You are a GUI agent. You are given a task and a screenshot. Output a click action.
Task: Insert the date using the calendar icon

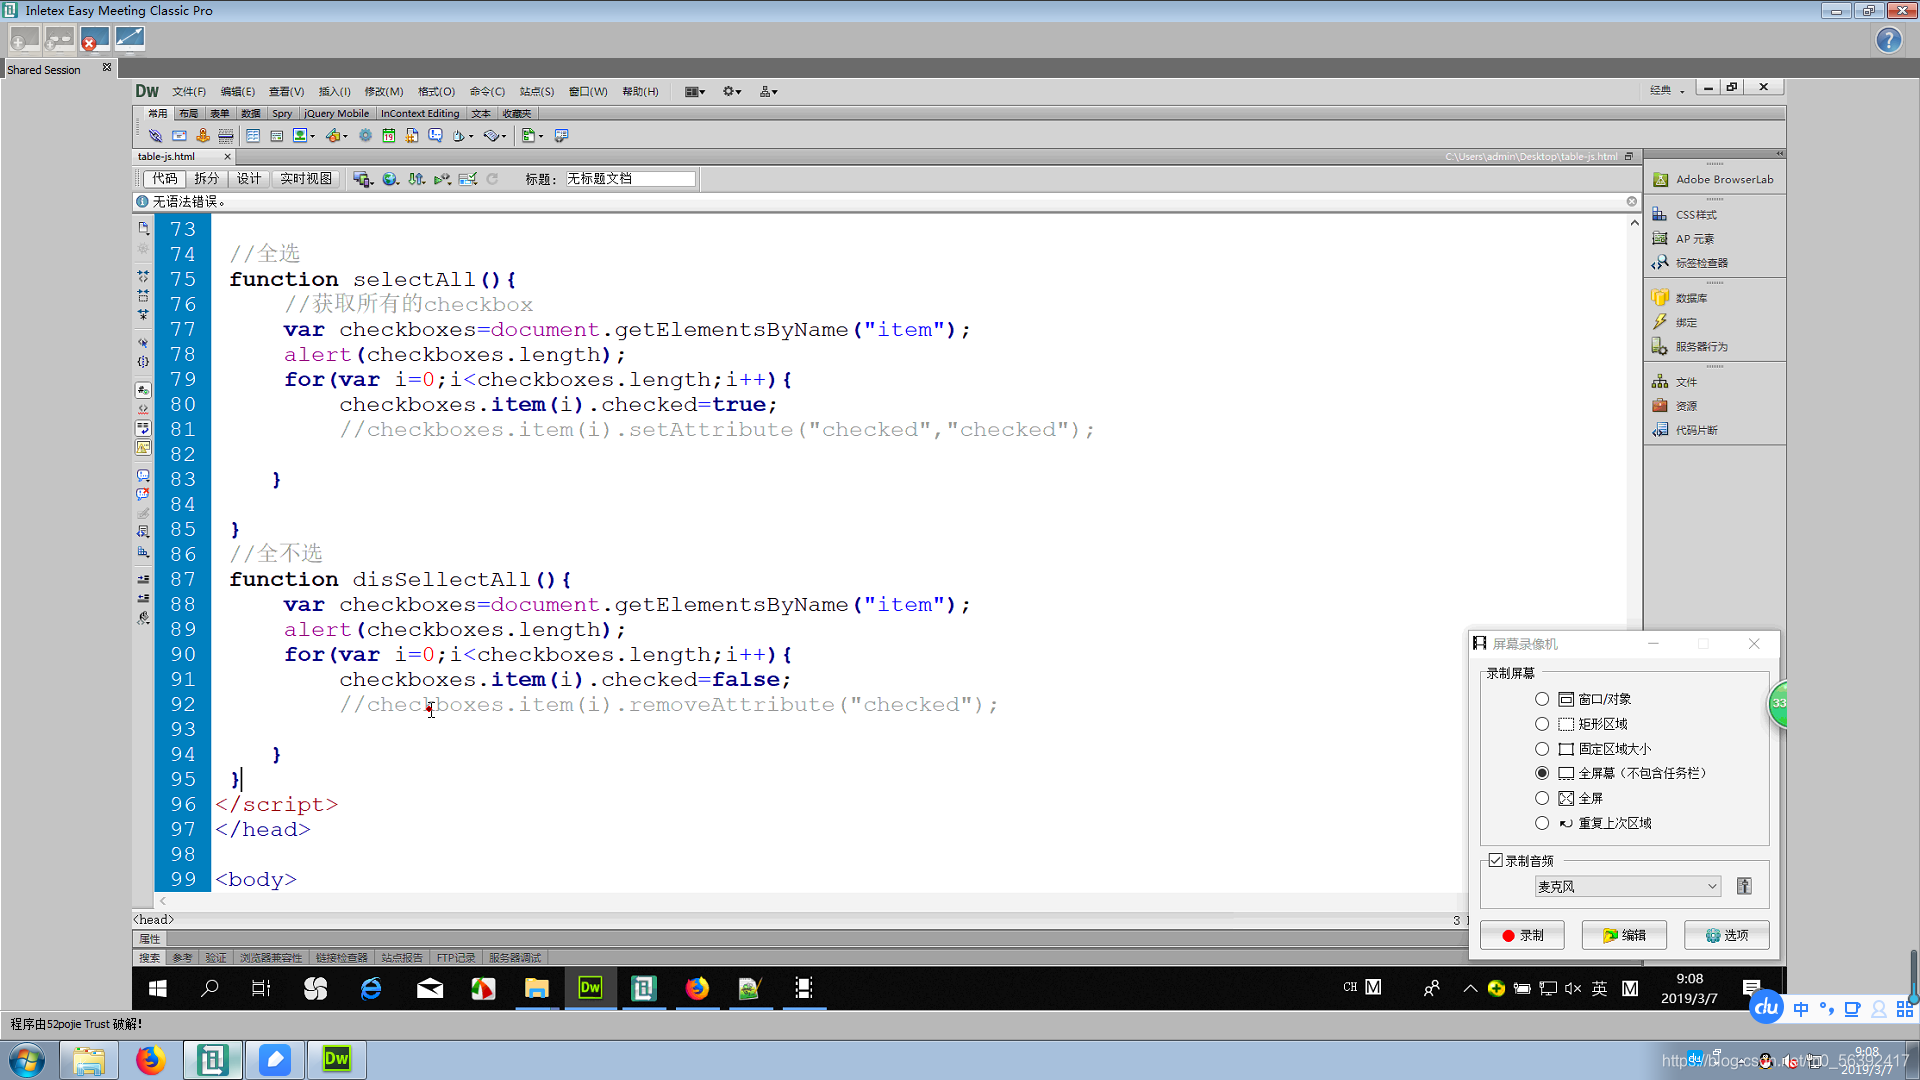click(389, 136)
